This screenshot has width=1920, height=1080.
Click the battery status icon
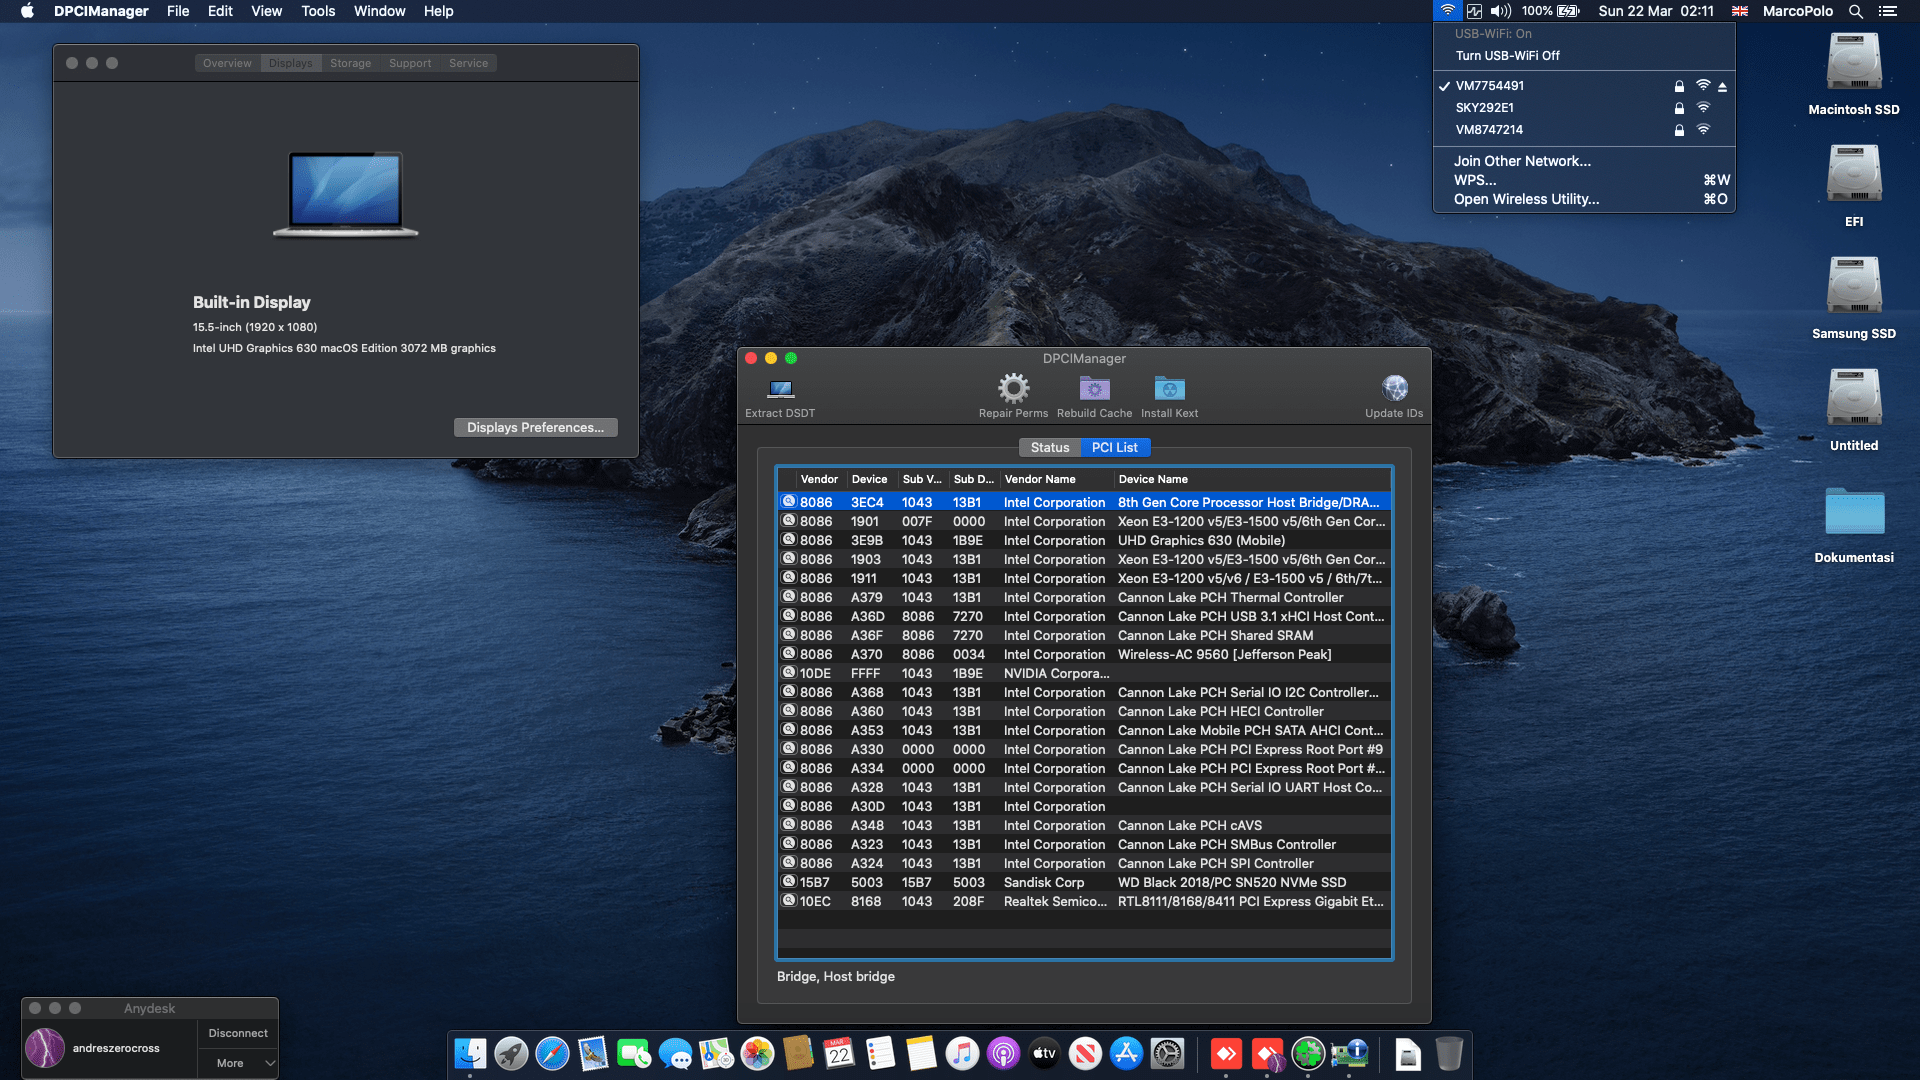1568,11
